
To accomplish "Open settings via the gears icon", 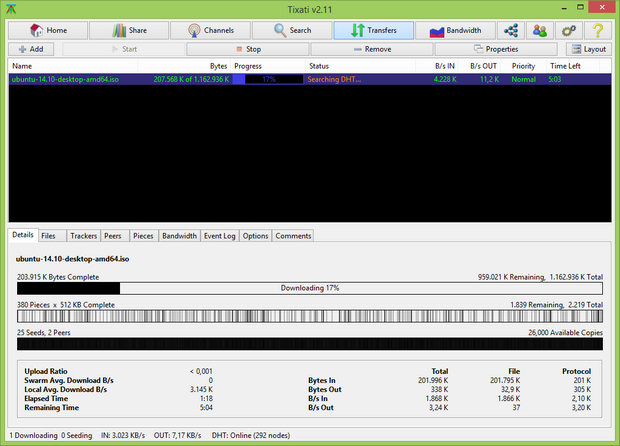I will [x=569, y=30].
